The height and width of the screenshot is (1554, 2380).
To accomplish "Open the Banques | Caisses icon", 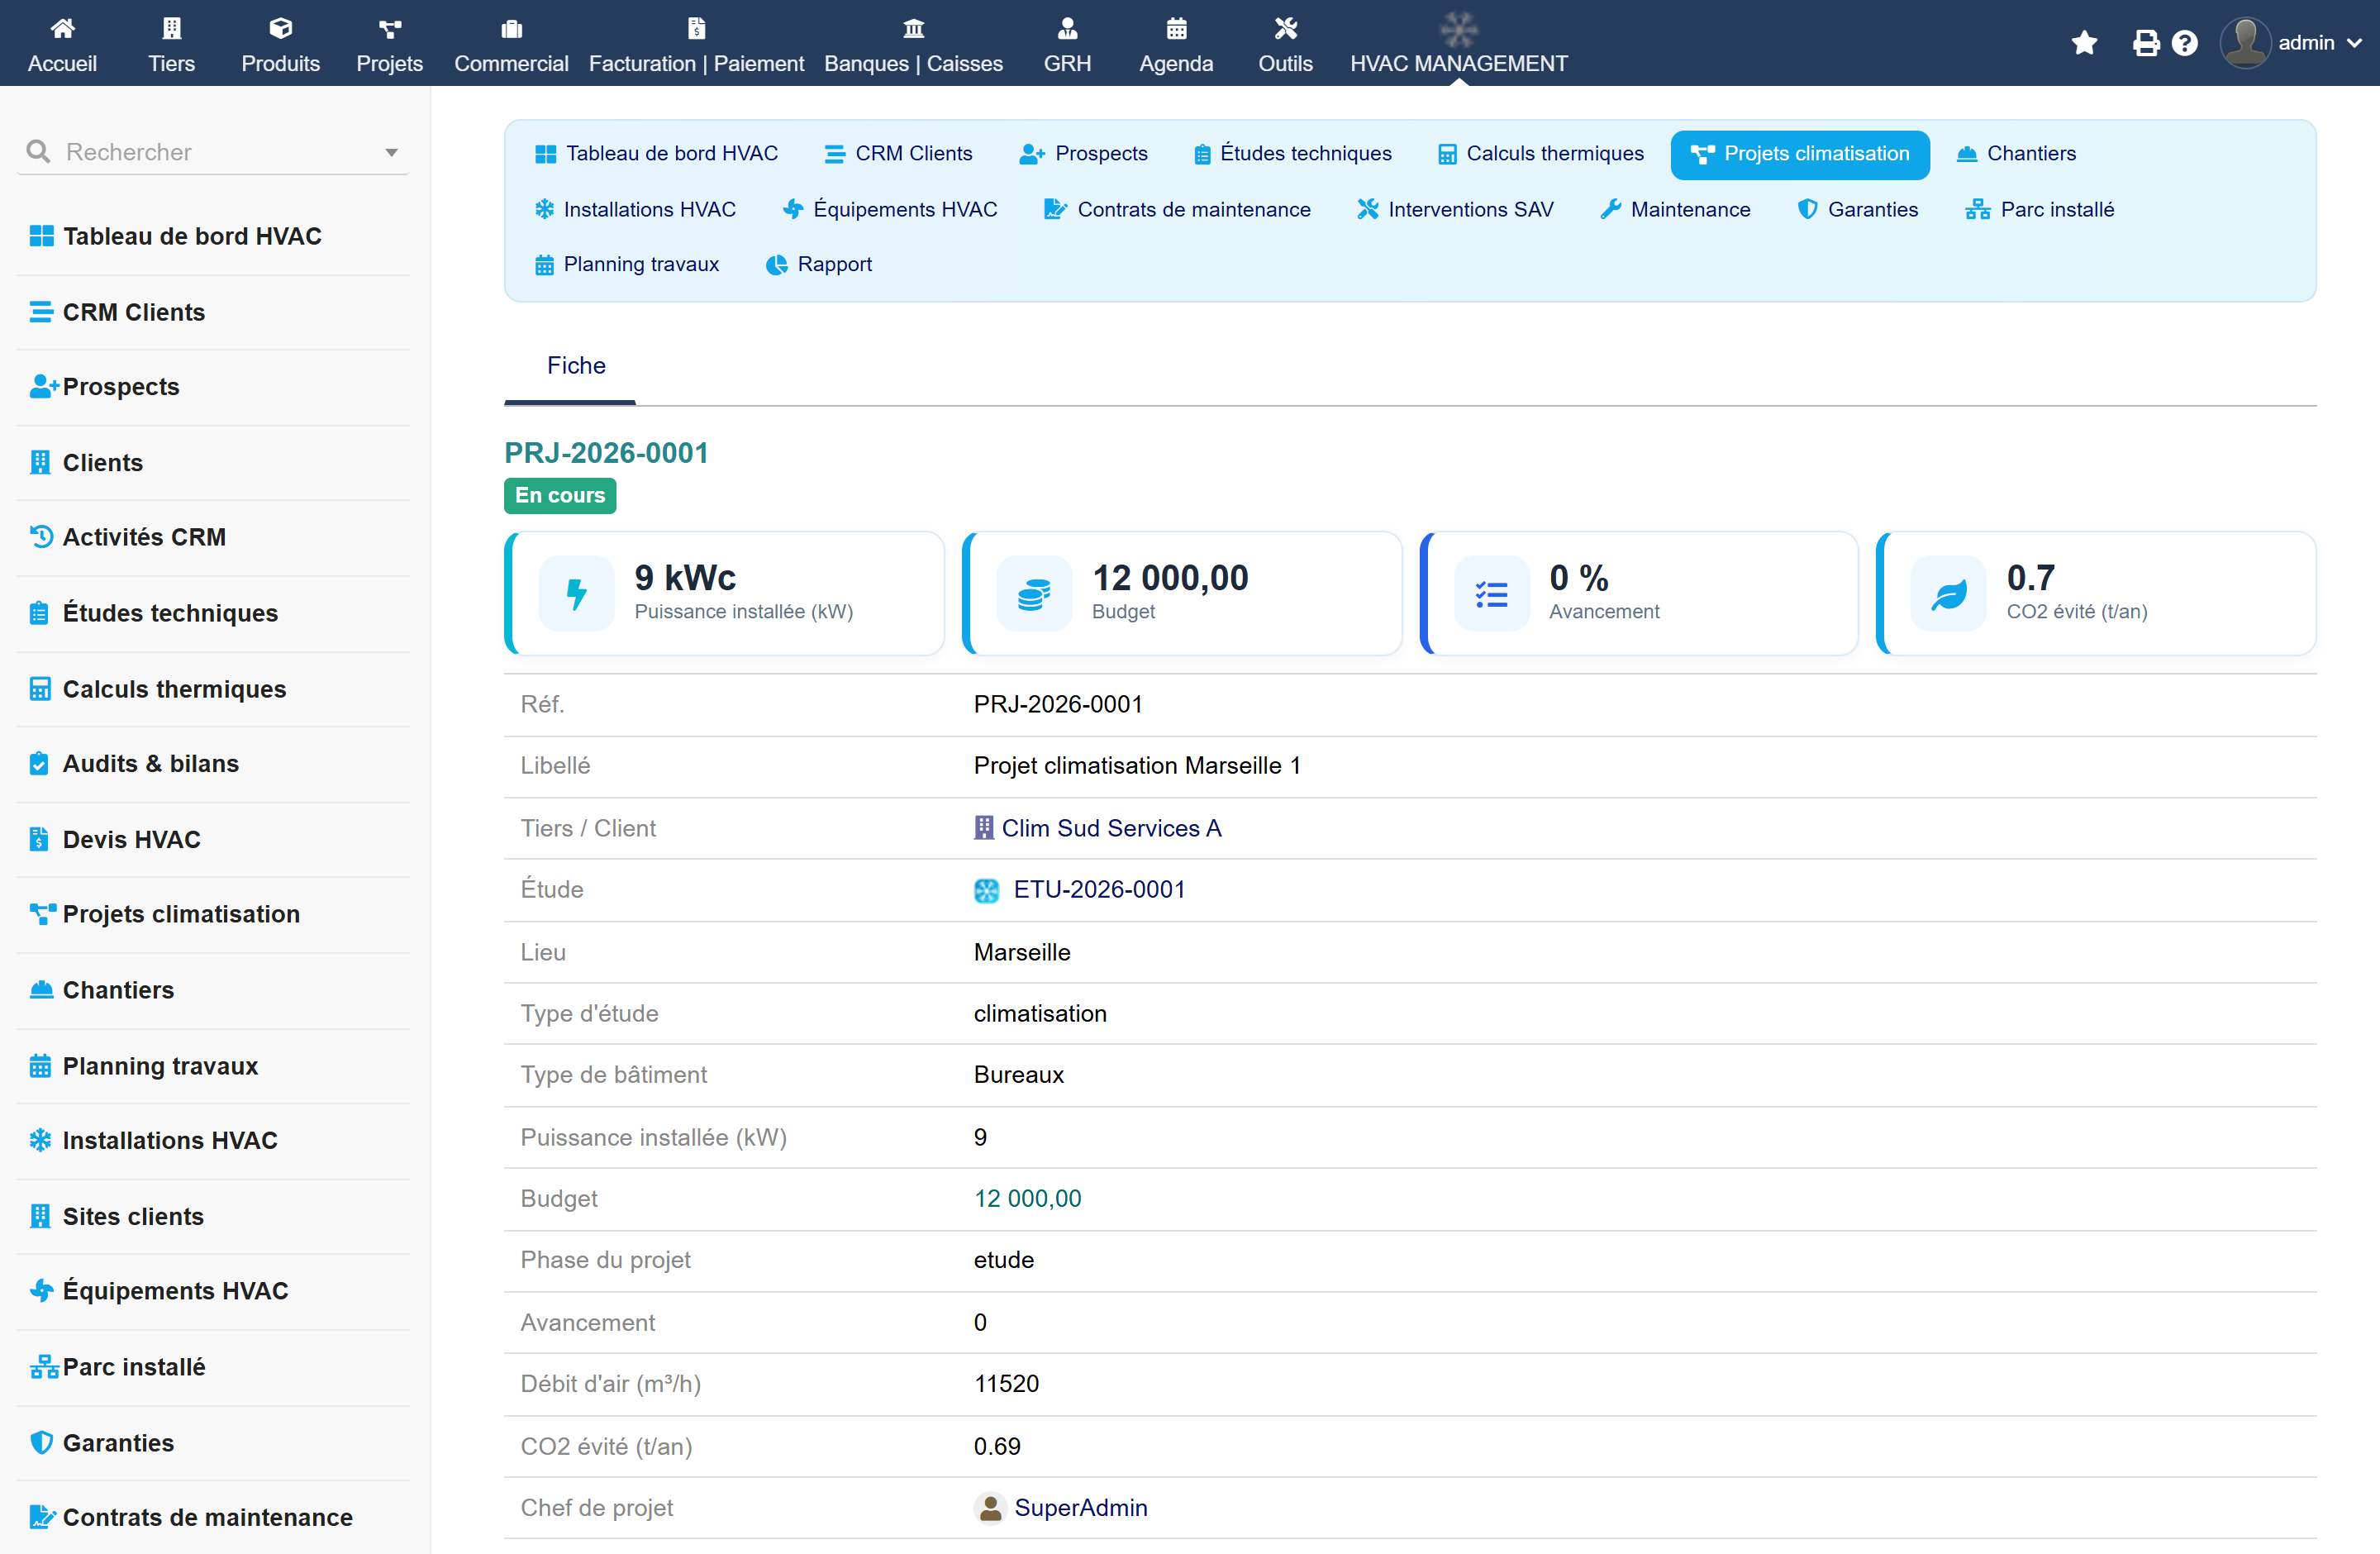I will coord(913,28).
